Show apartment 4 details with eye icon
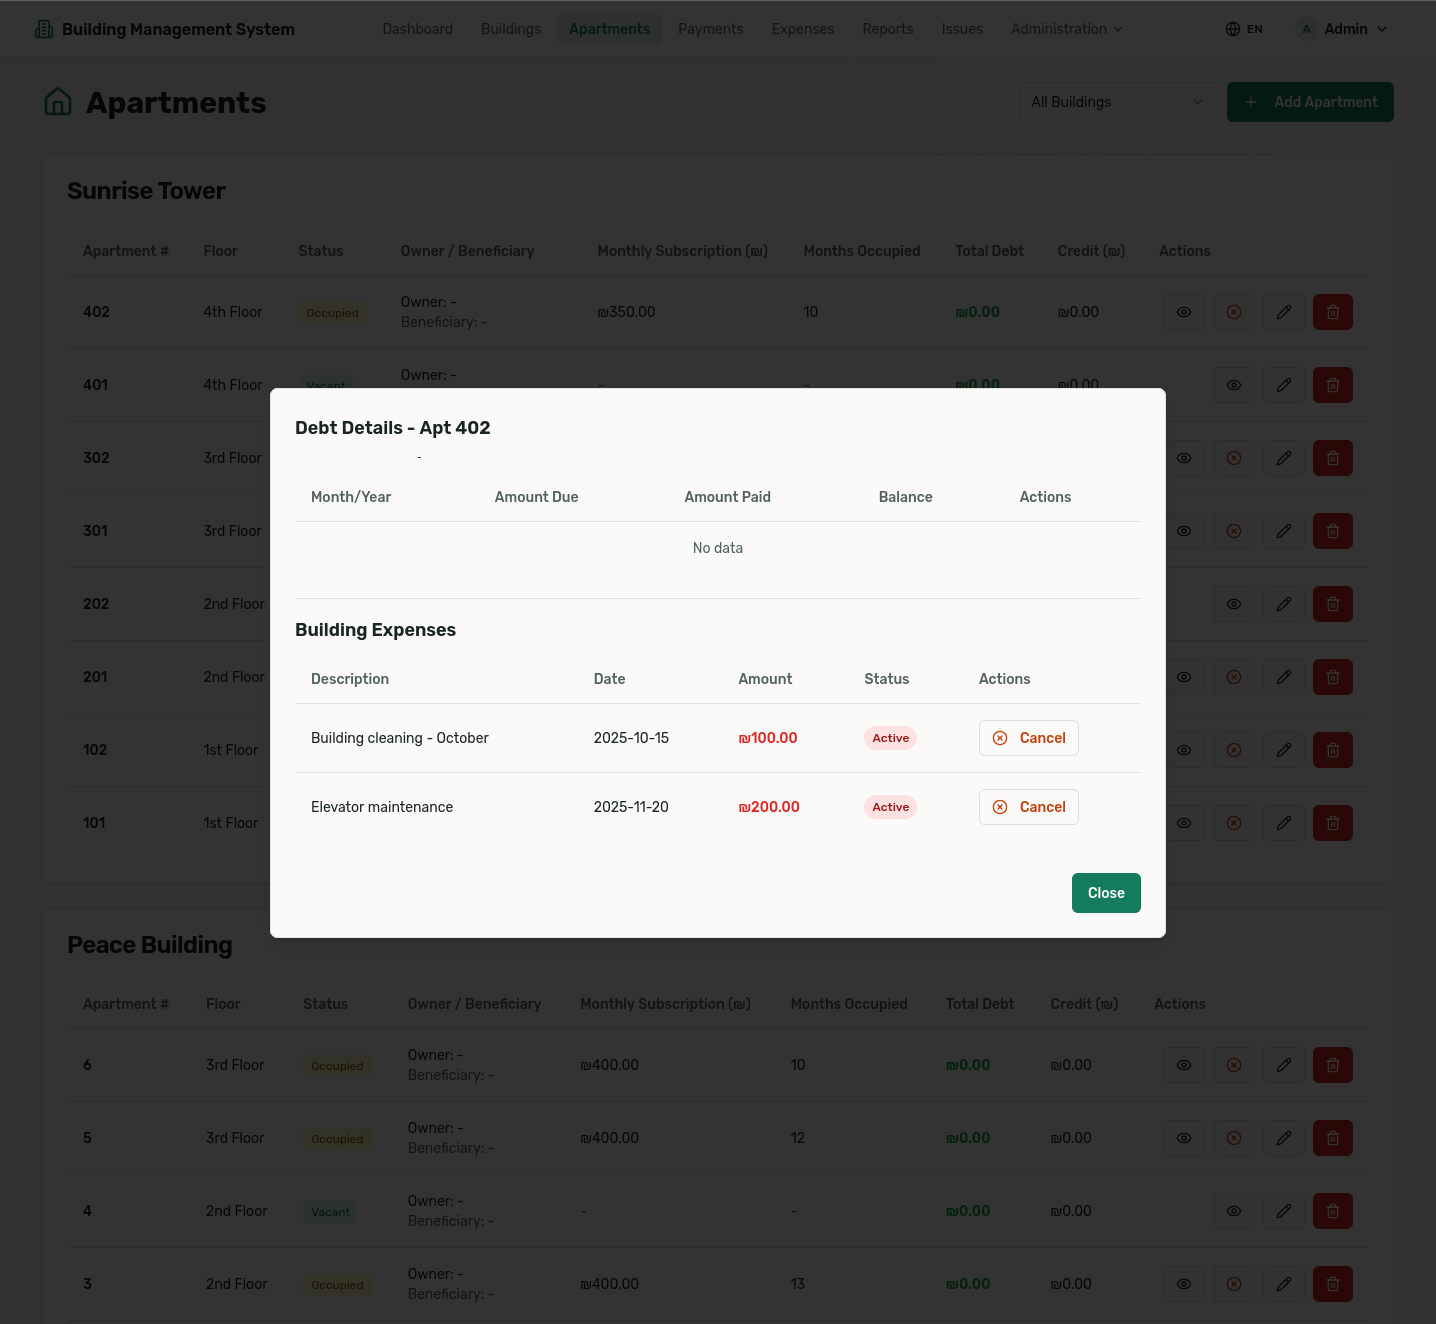 pyautogui.click(x=1233, y=1211)
